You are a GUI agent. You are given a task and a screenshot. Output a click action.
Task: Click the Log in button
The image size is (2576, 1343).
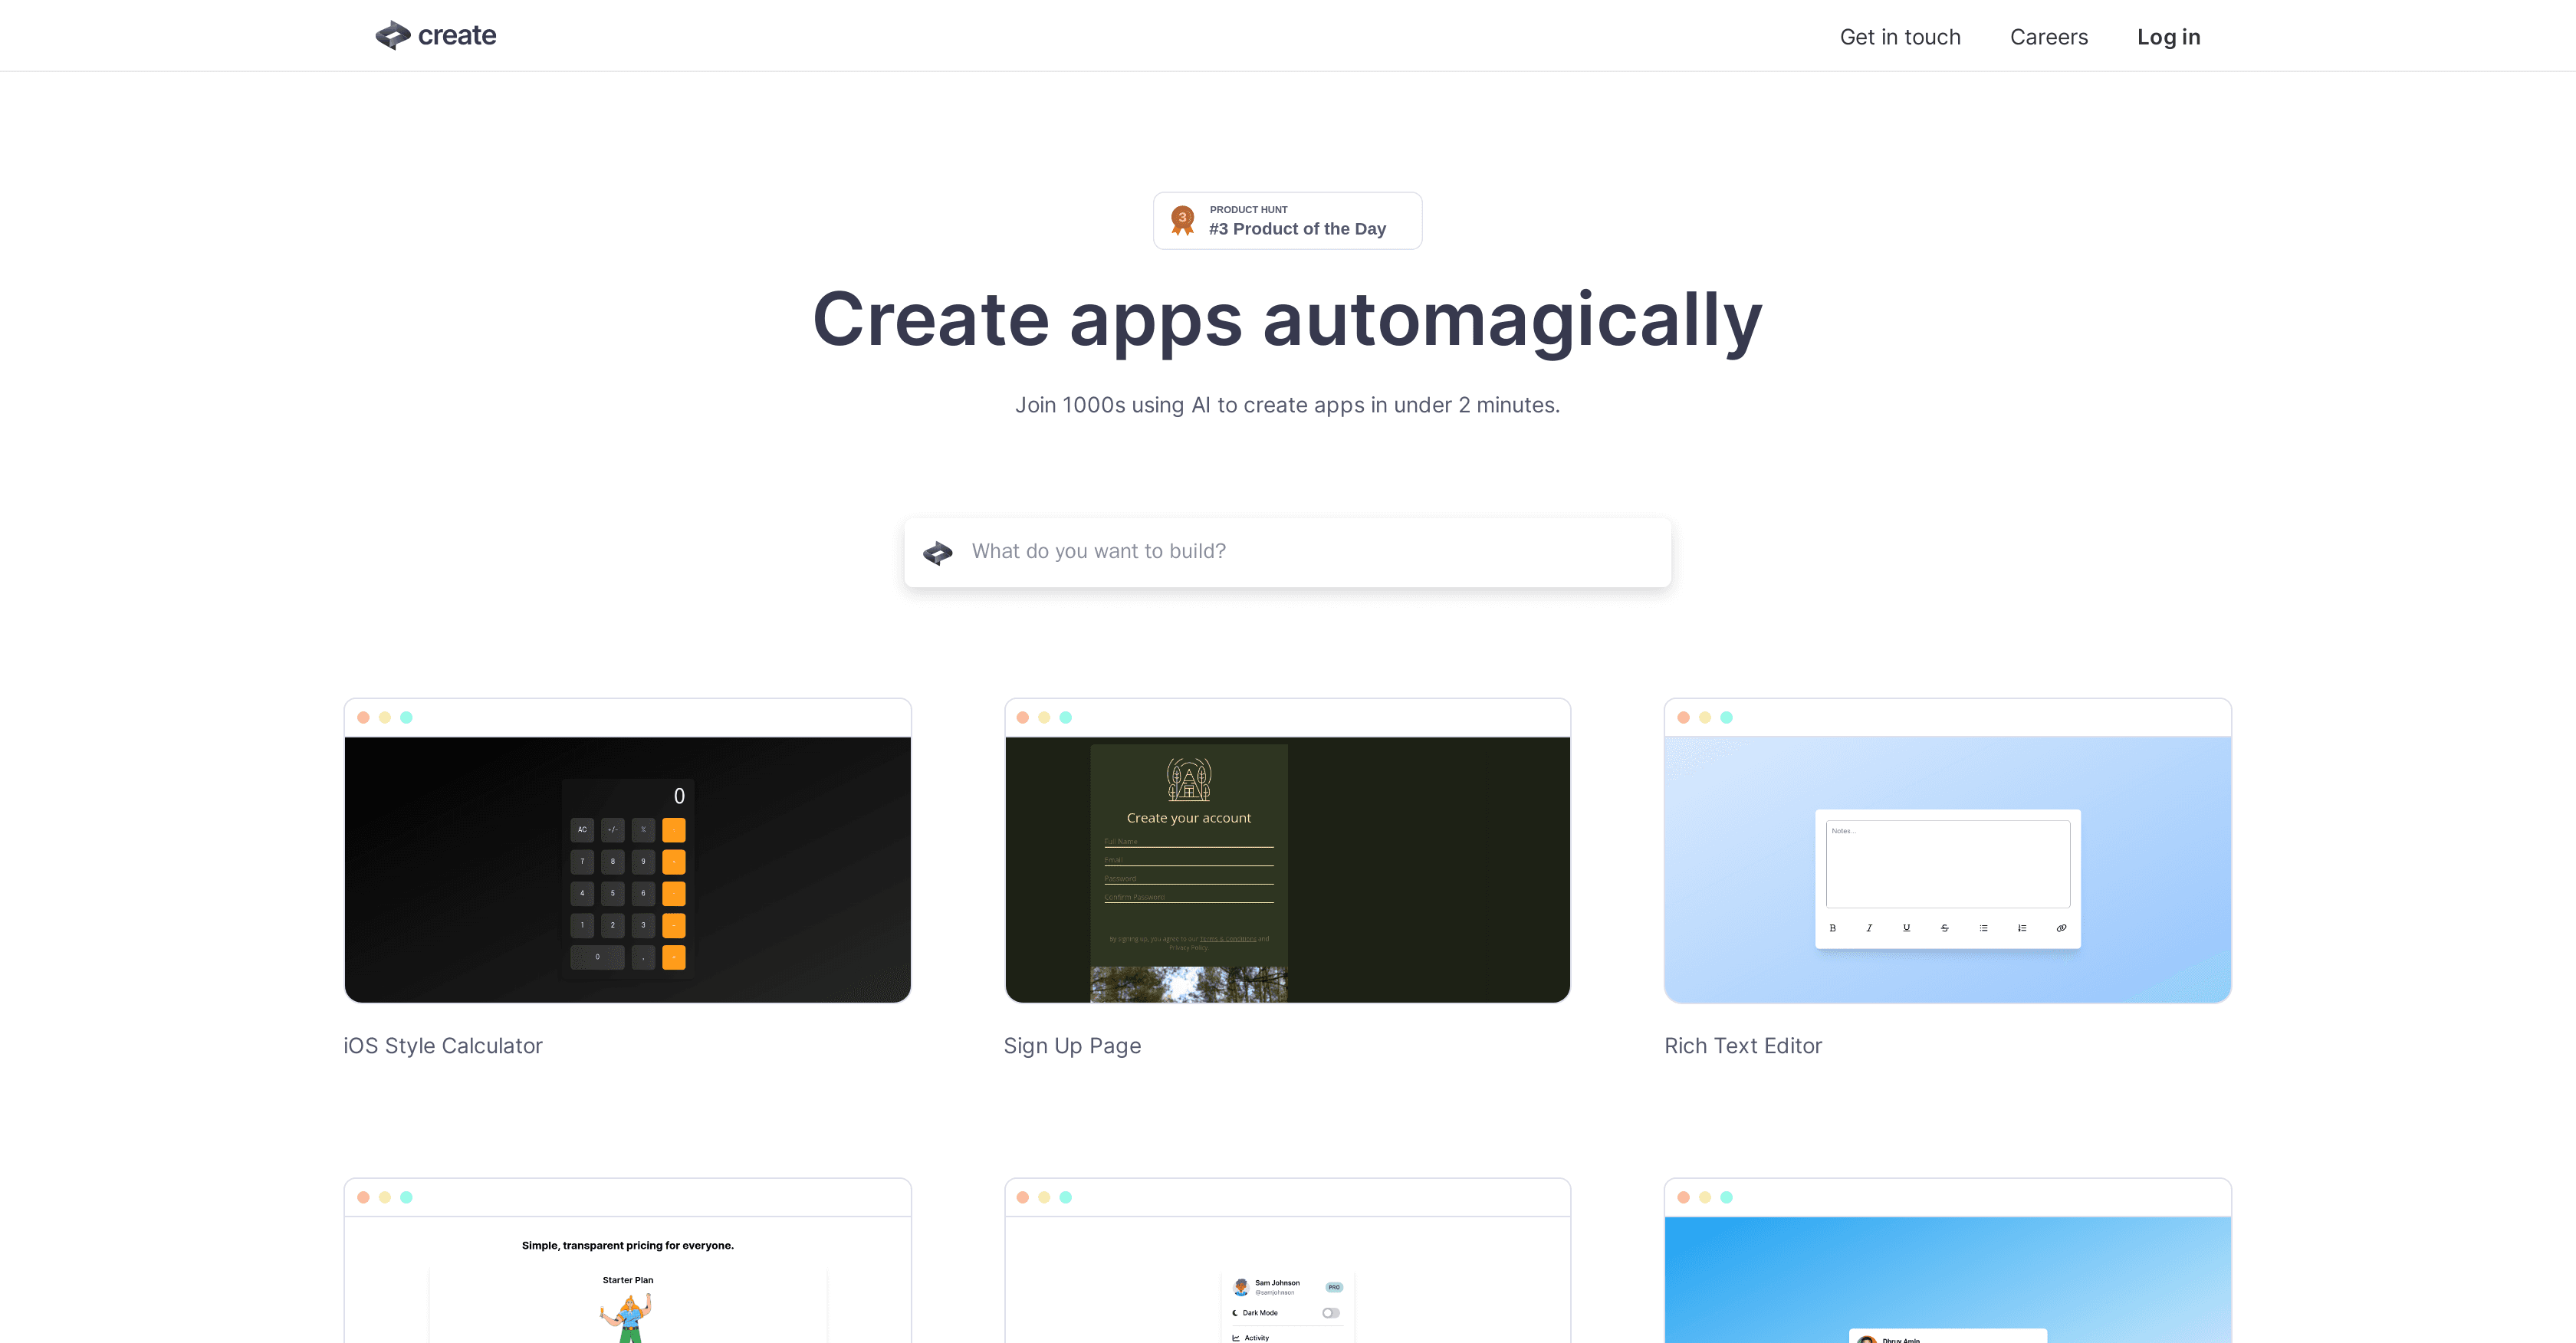[x=2168, y=37]
